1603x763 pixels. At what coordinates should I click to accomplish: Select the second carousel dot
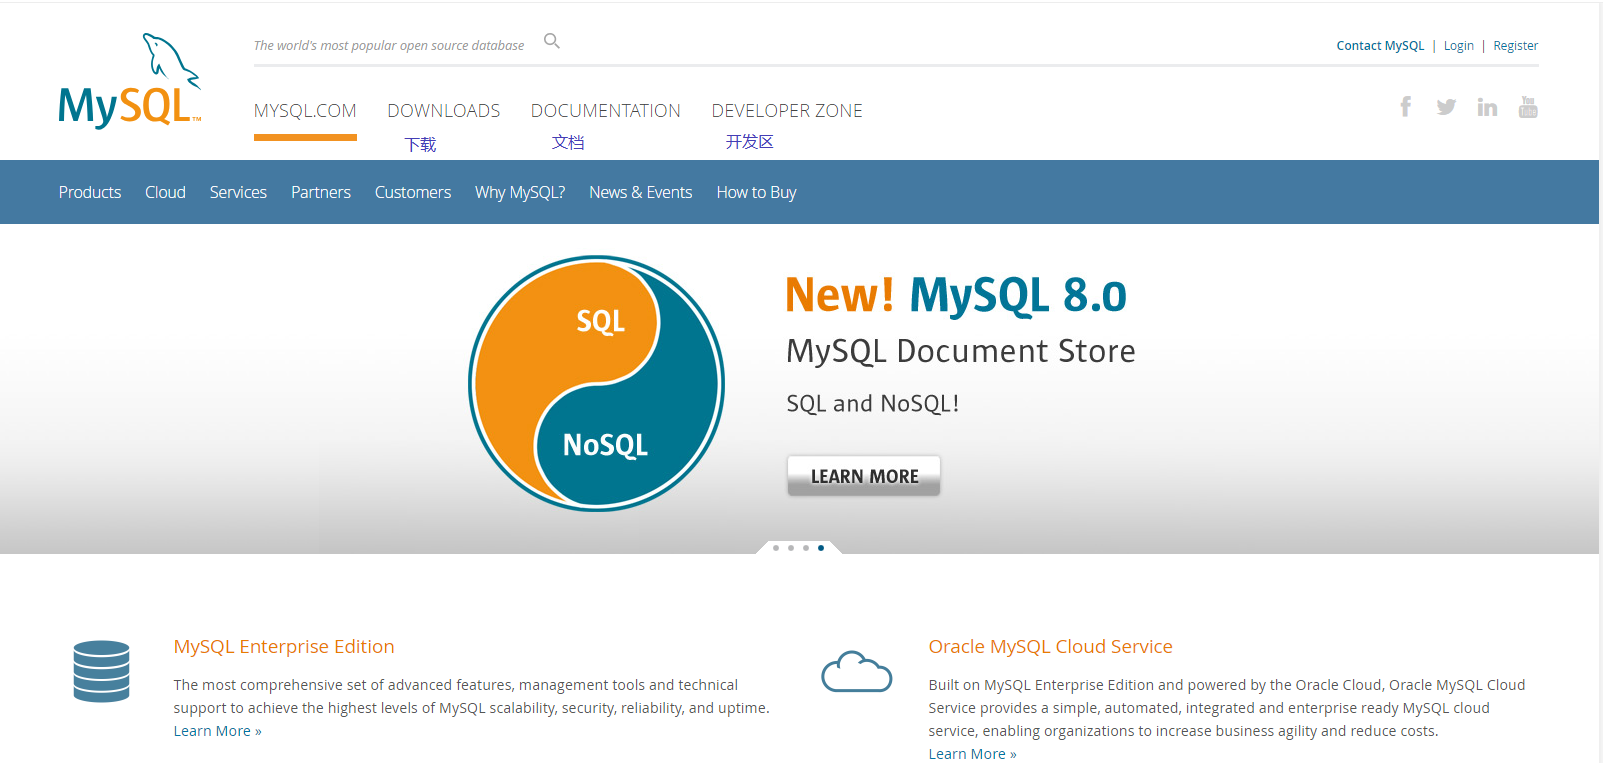[x=791, y=548]
